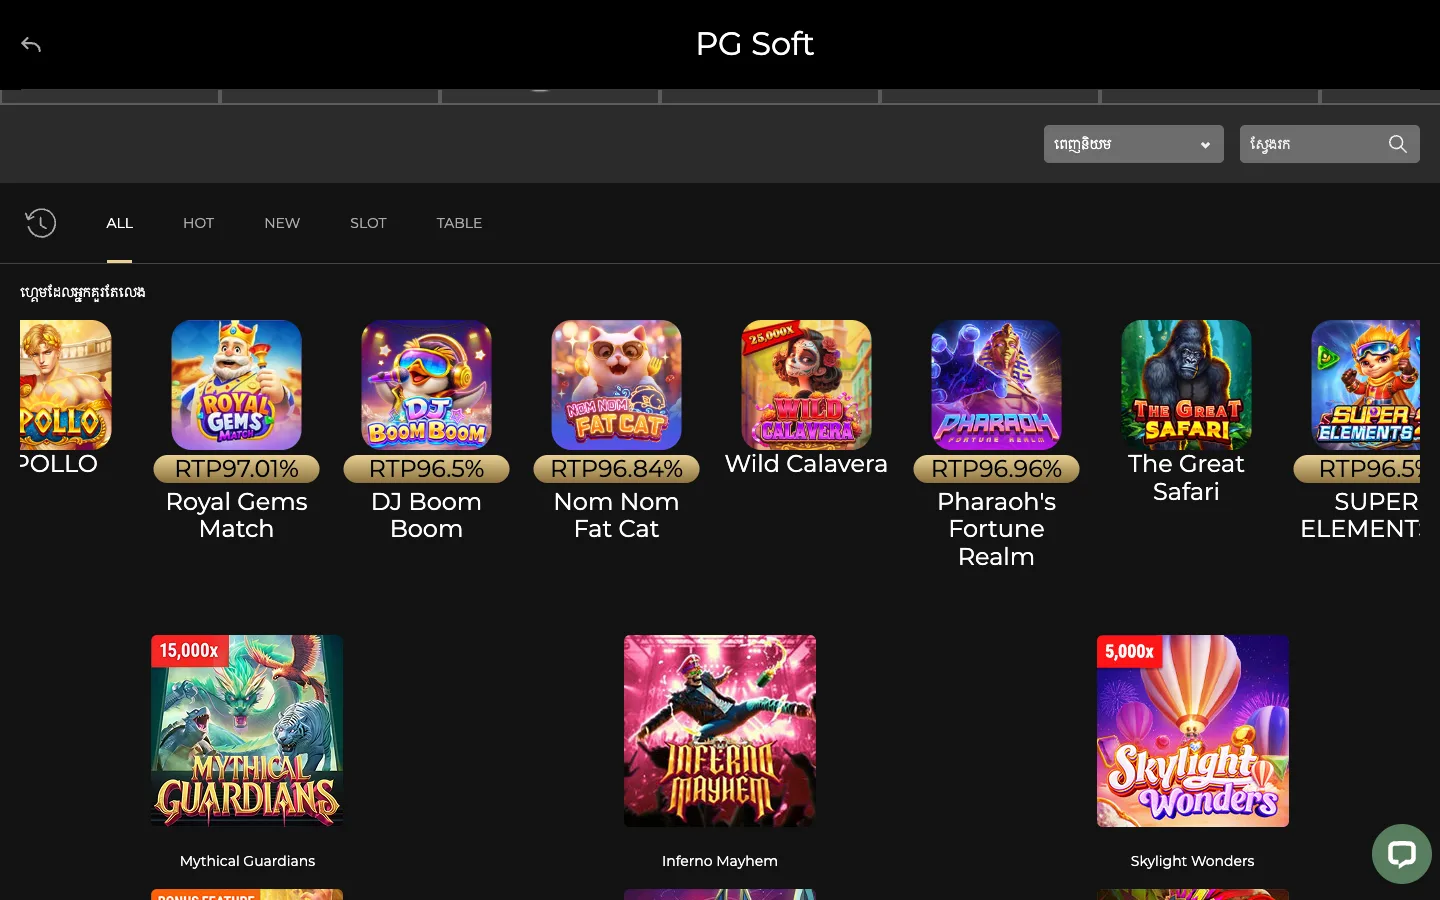Switch to the HOT tab
Viewport: 1440px width, 900px height.
198,223
